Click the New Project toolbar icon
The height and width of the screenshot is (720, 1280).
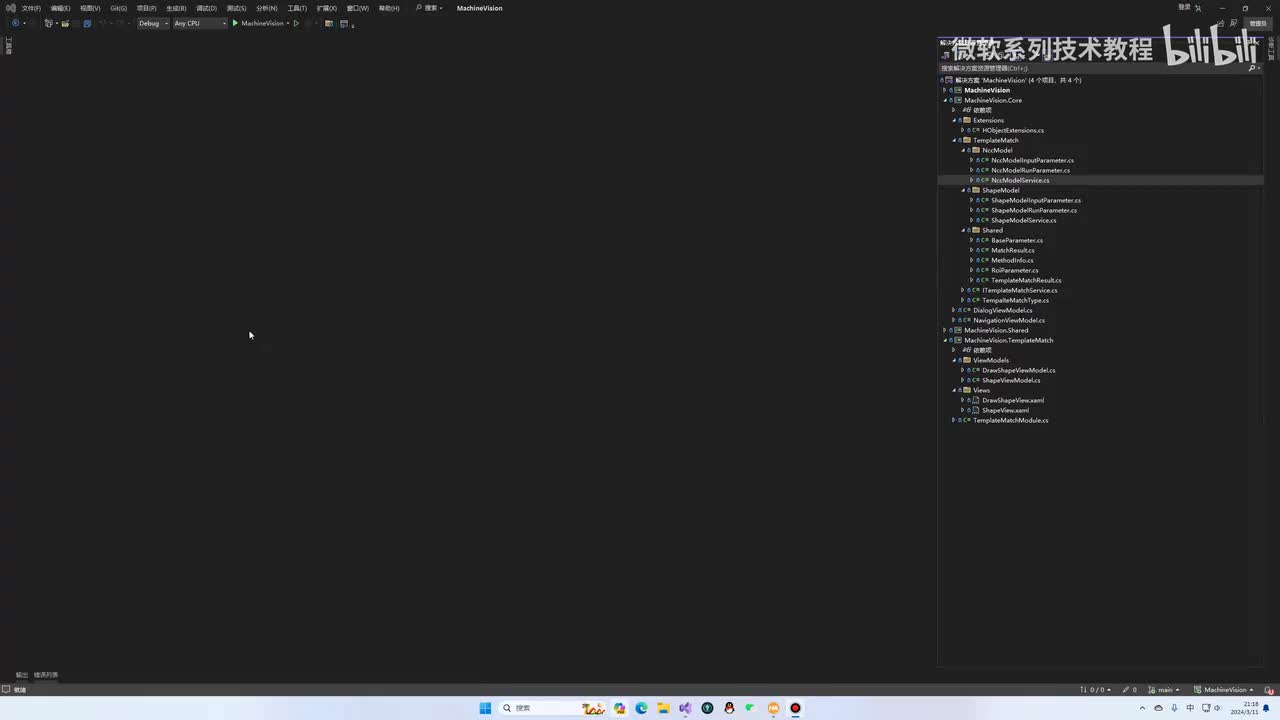pos(48,23)
